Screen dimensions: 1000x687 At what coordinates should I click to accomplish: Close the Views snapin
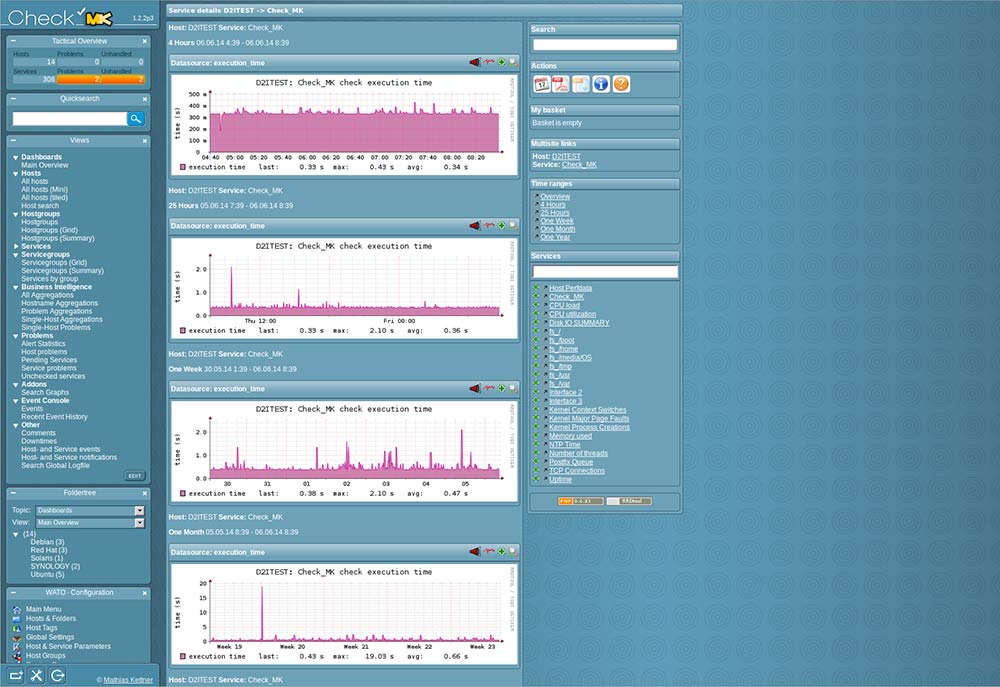coord(145,141)
